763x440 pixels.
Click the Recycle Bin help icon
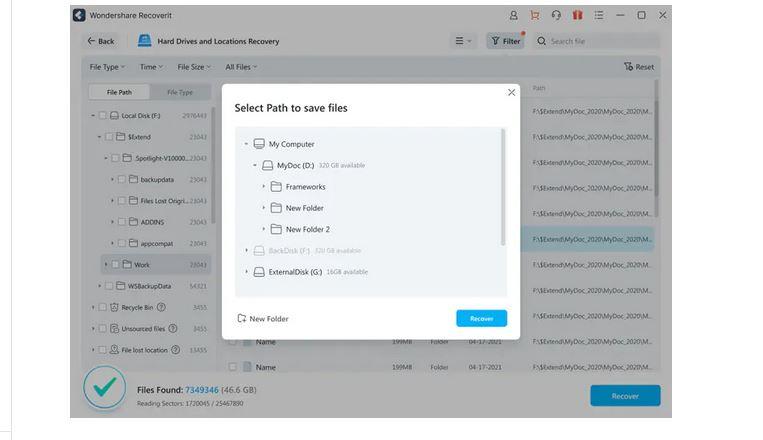coord(162,307)
